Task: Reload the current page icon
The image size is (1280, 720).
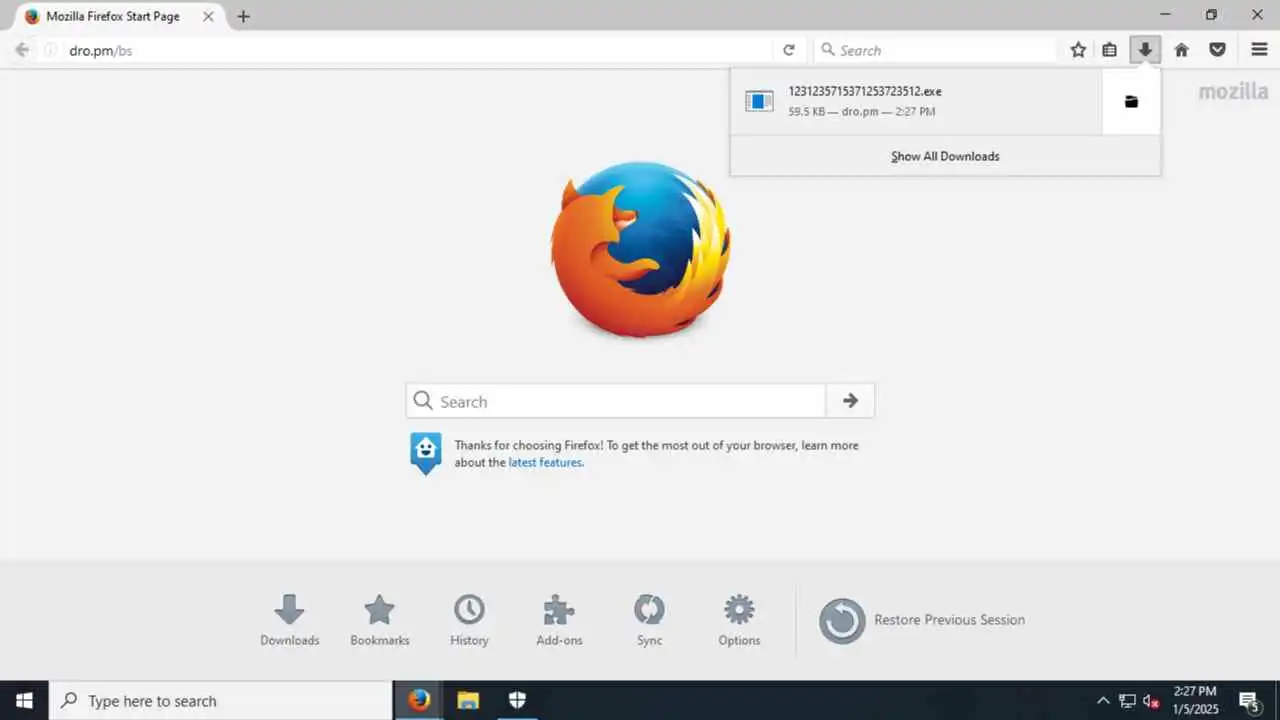Action: point(789,50)
